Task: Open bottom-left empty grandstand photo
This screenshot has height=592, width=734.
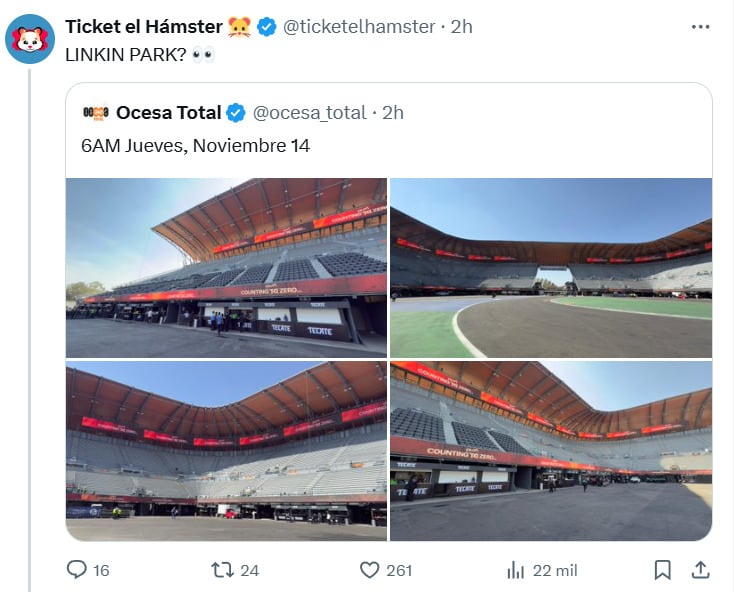Action: pos(226,451)
